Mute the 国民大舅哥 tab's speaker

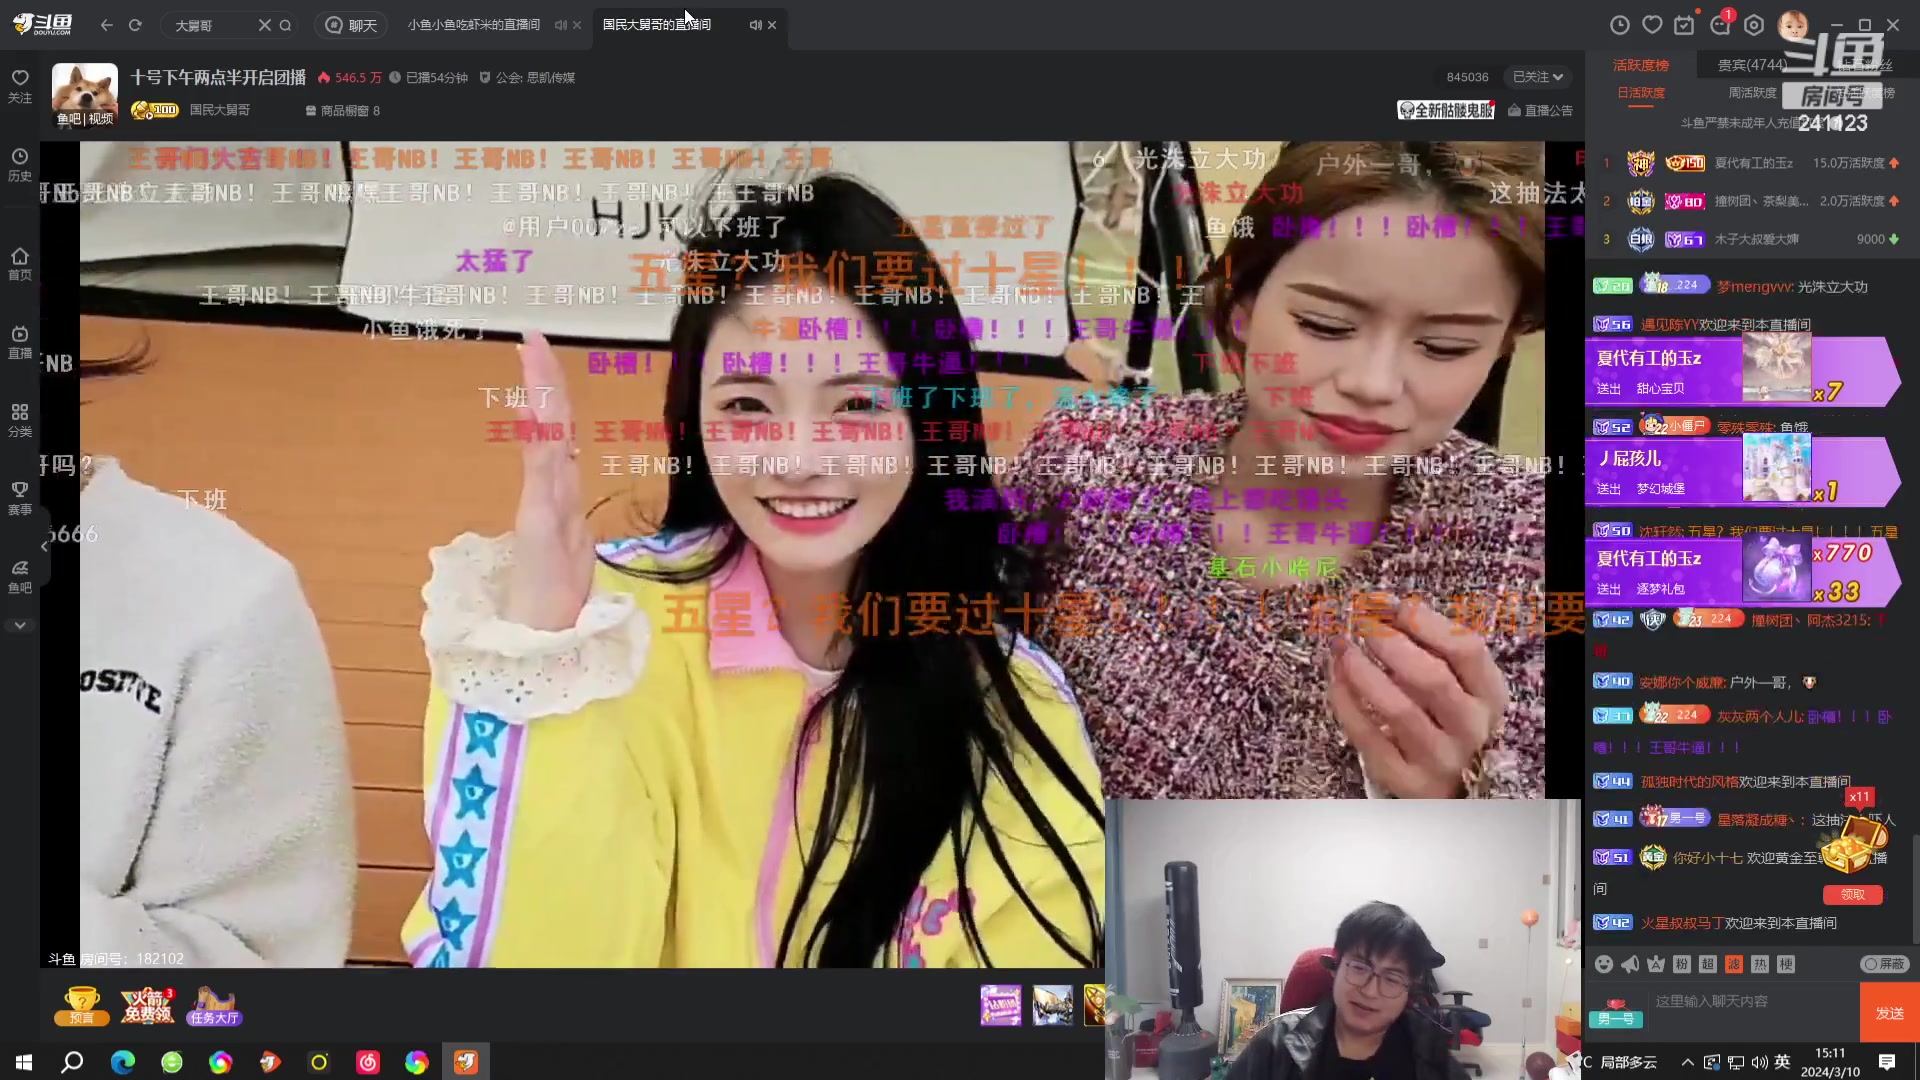click(x=755, y=25)
